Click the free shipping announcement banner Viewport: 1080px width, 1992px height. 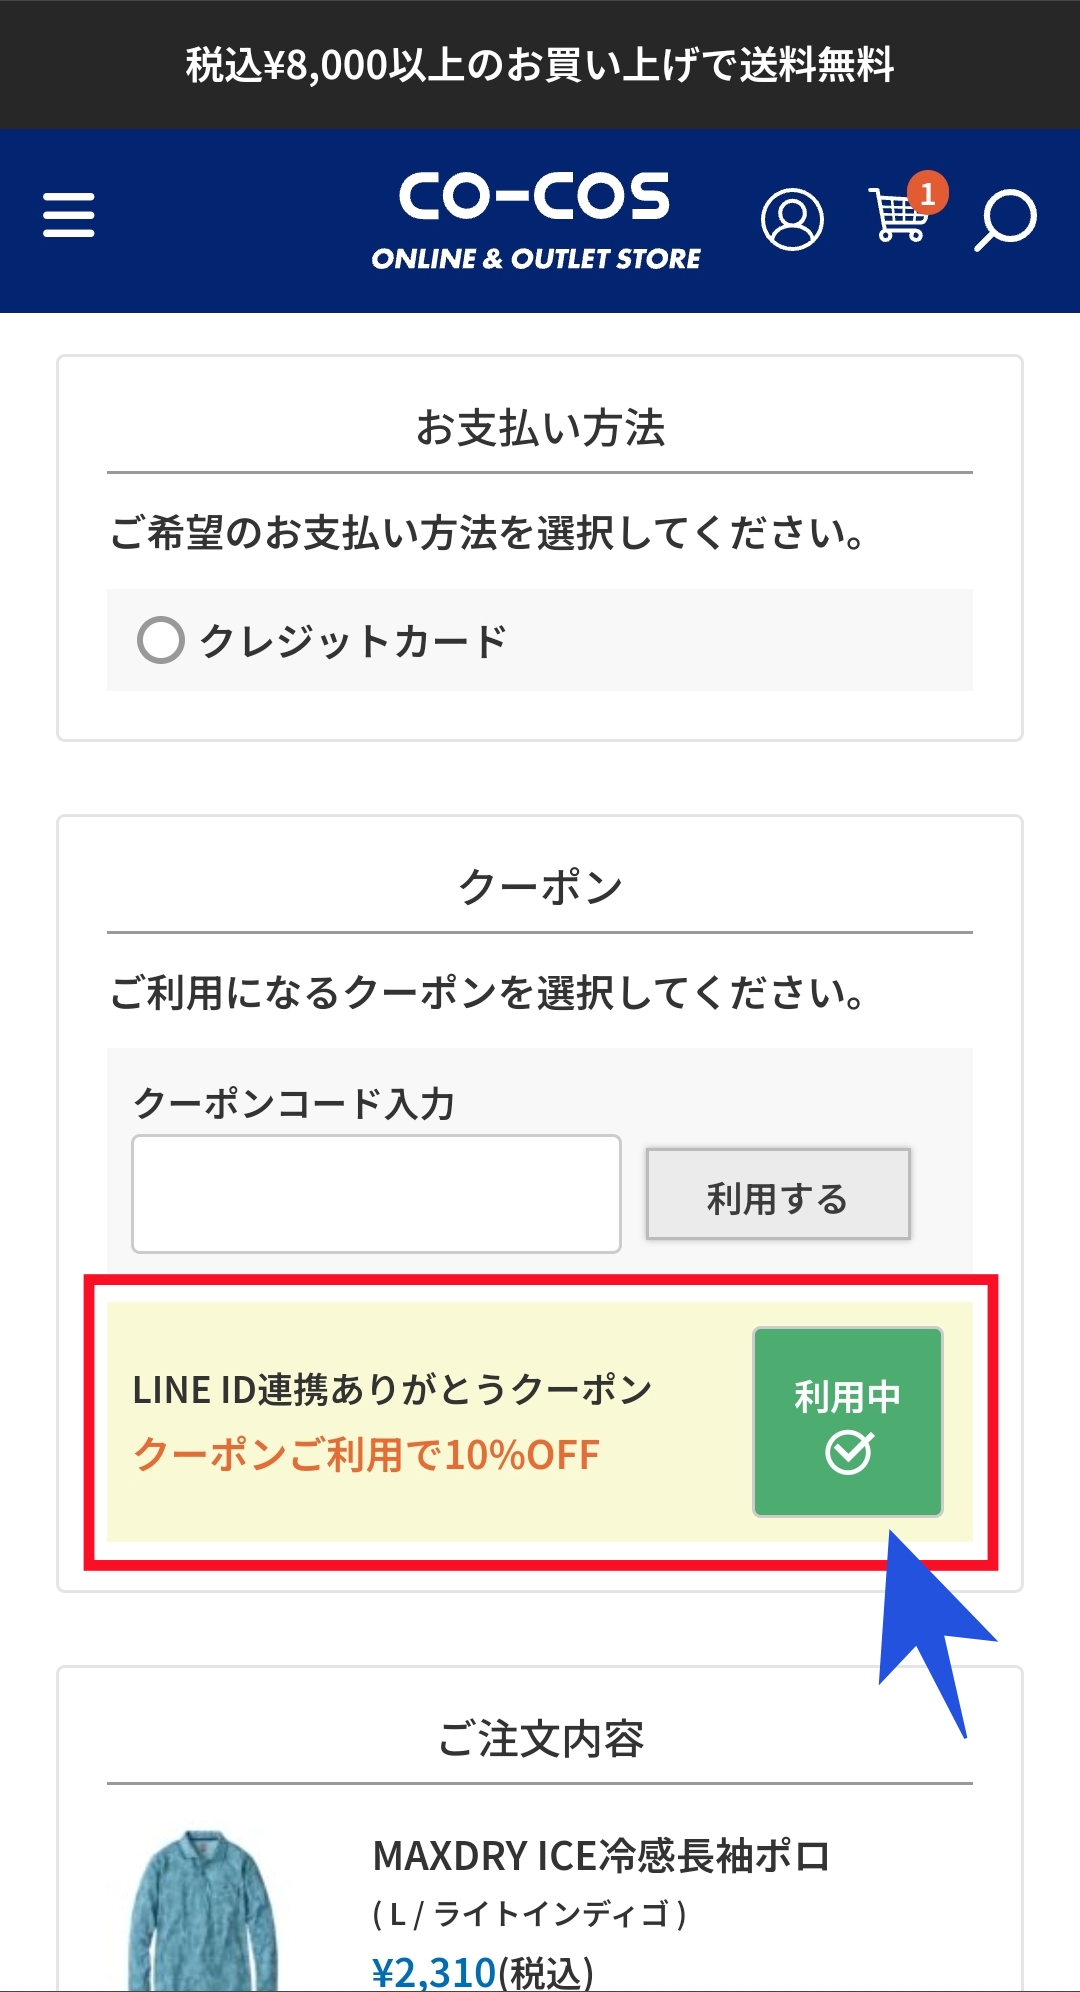click(540, 65)
